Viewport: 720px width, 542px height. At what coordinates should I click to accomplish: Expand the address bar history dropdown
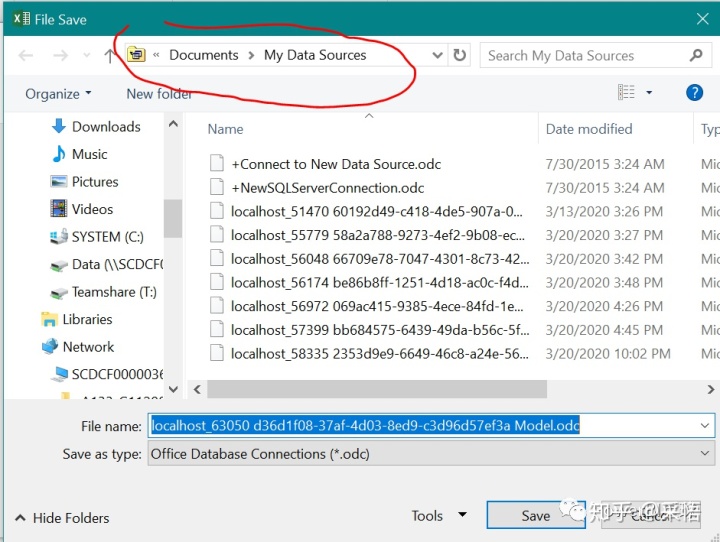tap(438, 56)
